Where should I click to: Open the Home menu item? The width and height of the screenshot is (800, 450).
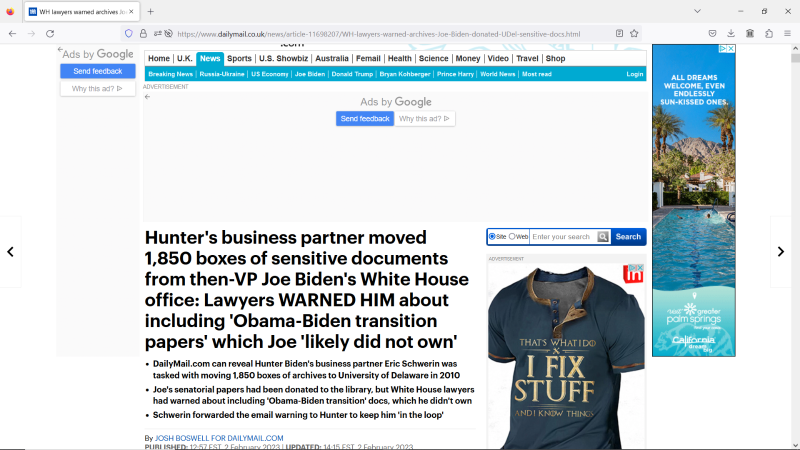click(159, 59)
